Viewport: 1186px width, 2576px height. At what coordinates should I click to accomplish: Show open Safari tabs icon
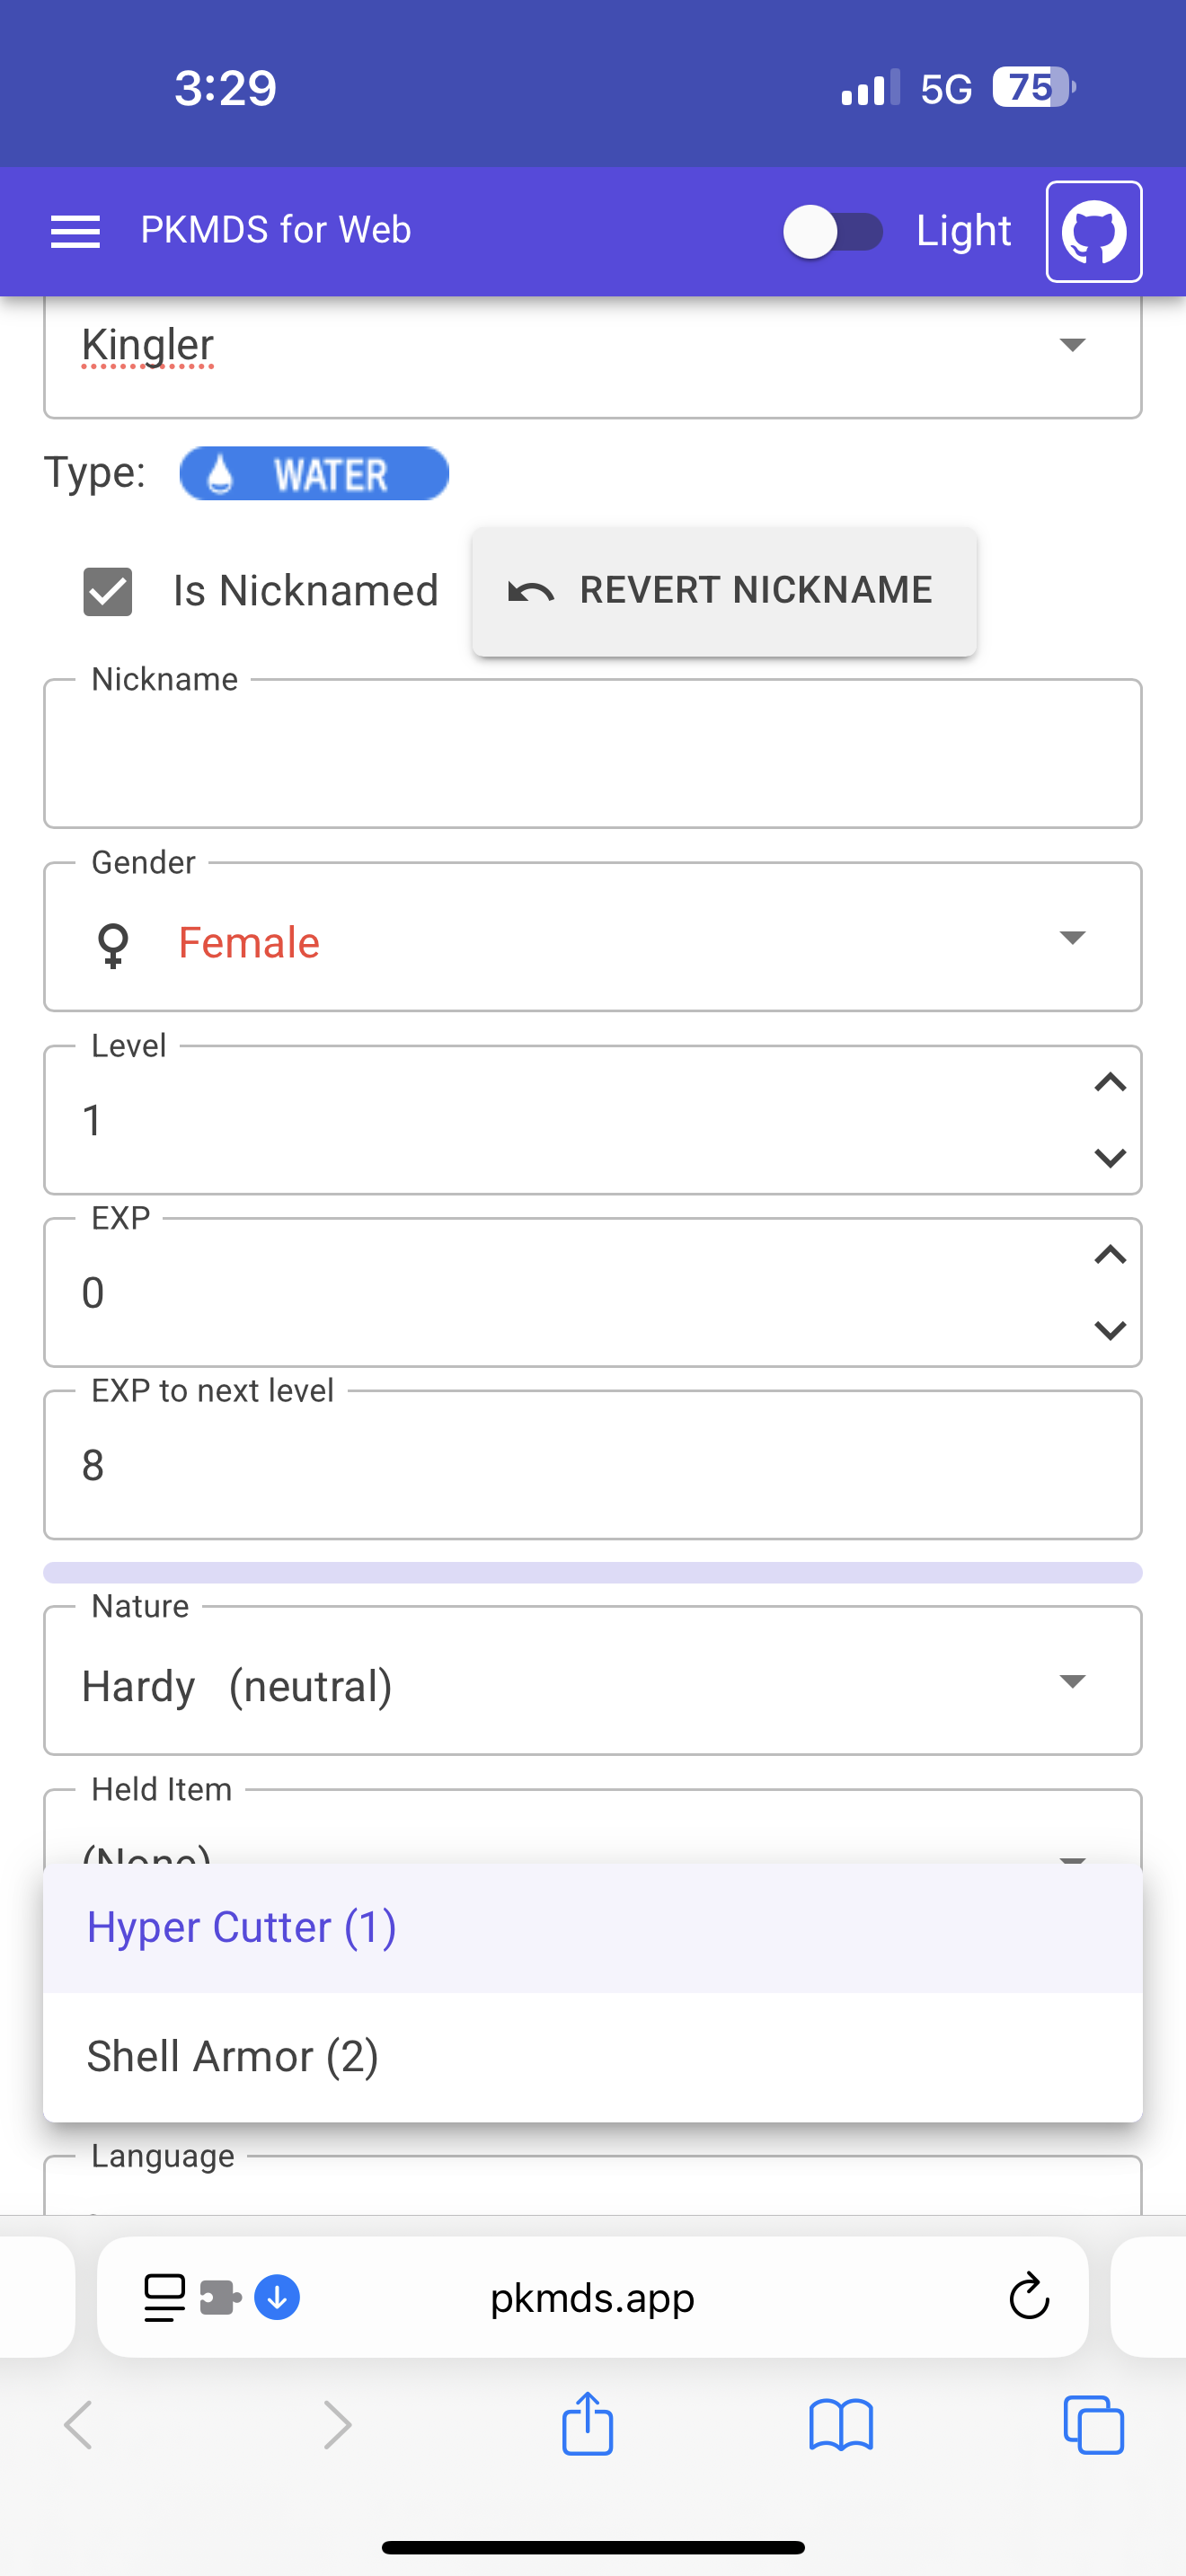pyautogui.click(x=1093, y=2425)
